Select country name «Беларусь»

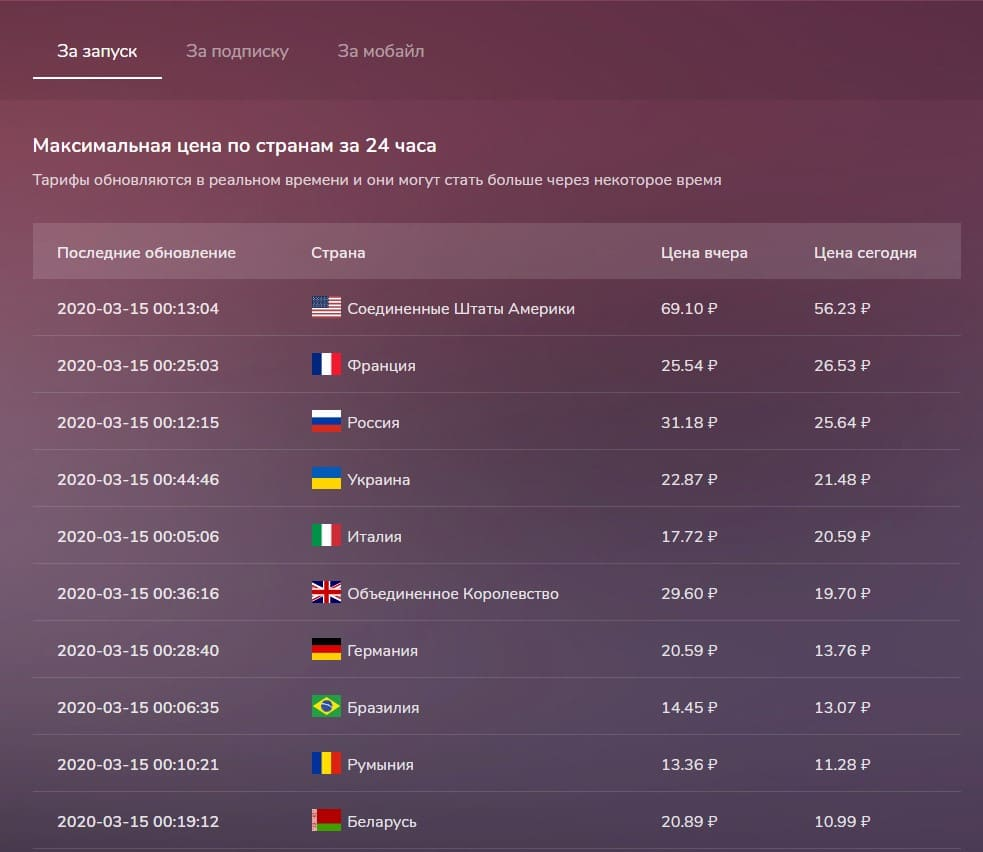(382, 822)
